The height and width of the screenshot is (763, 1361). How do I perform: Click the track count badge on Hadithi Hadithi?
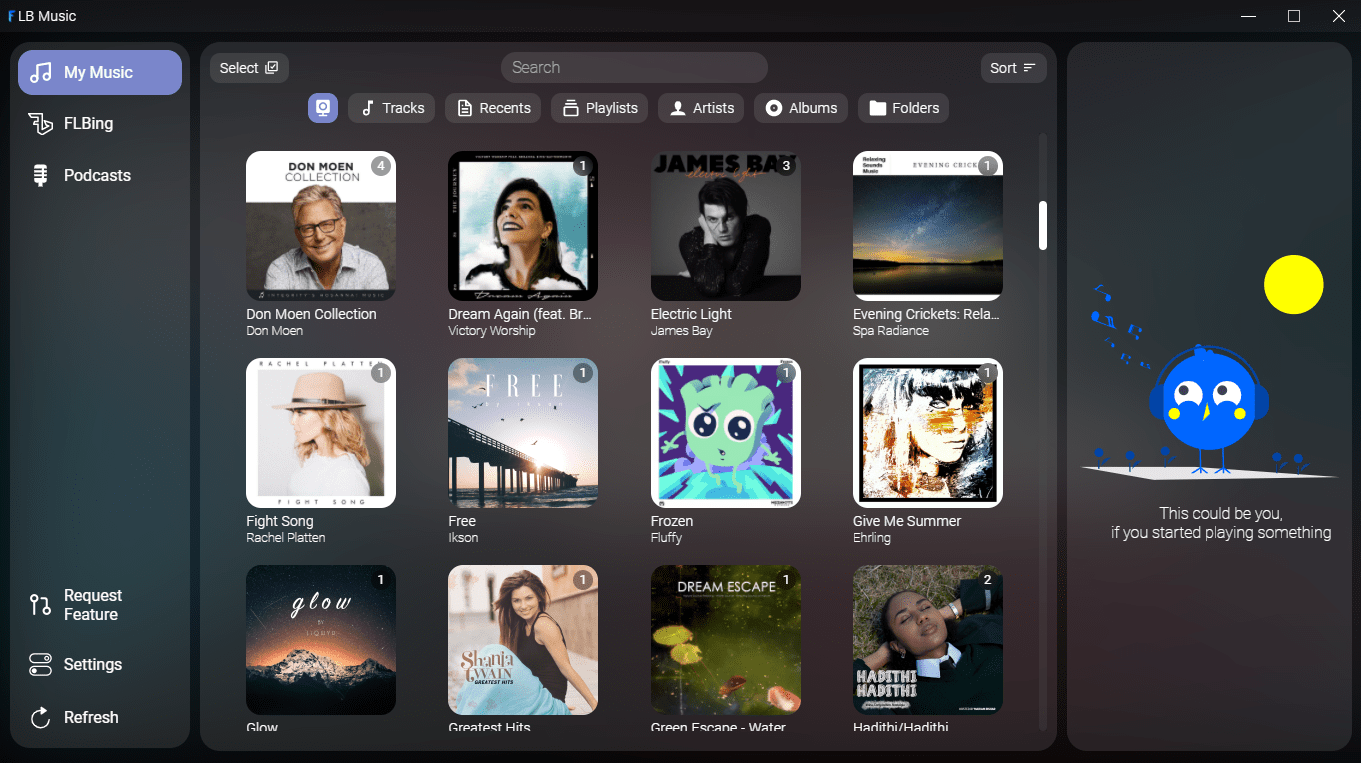pos(988,580)
